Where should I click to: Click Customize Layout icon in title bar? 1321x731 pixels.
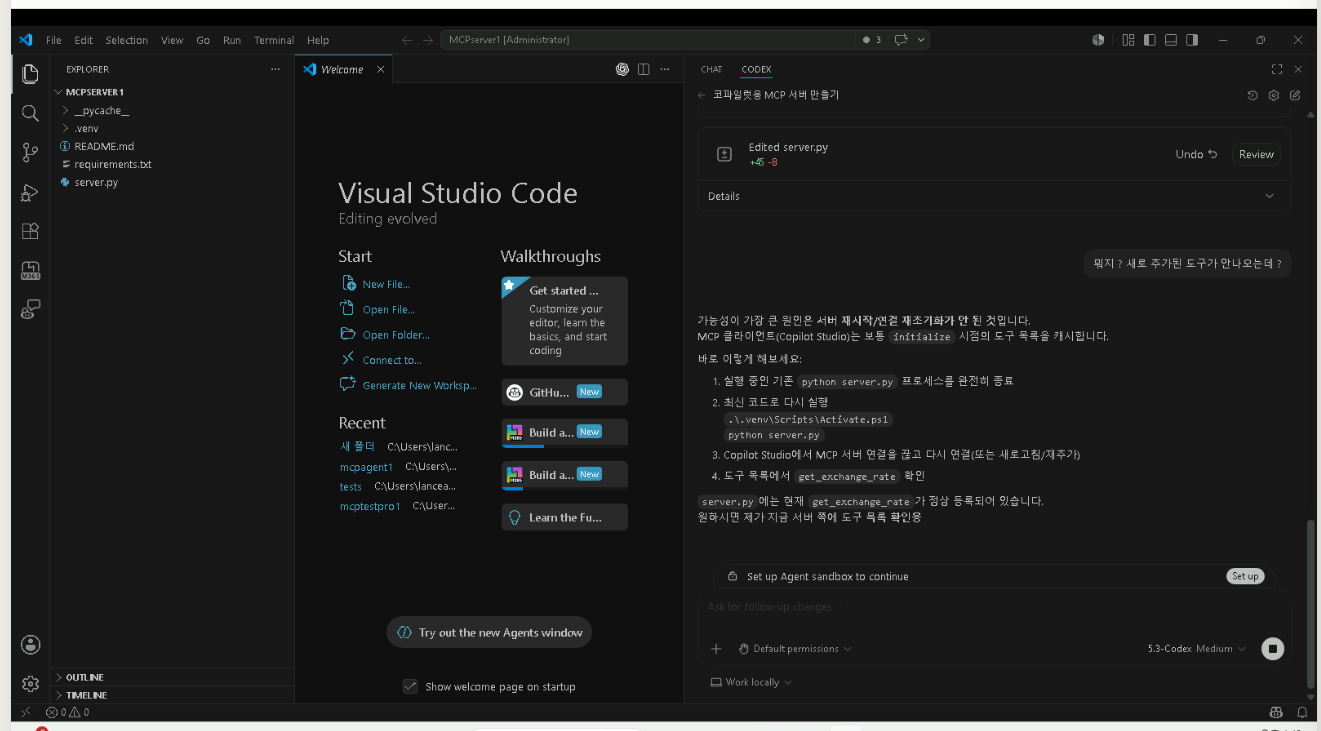pos(1128,40)
